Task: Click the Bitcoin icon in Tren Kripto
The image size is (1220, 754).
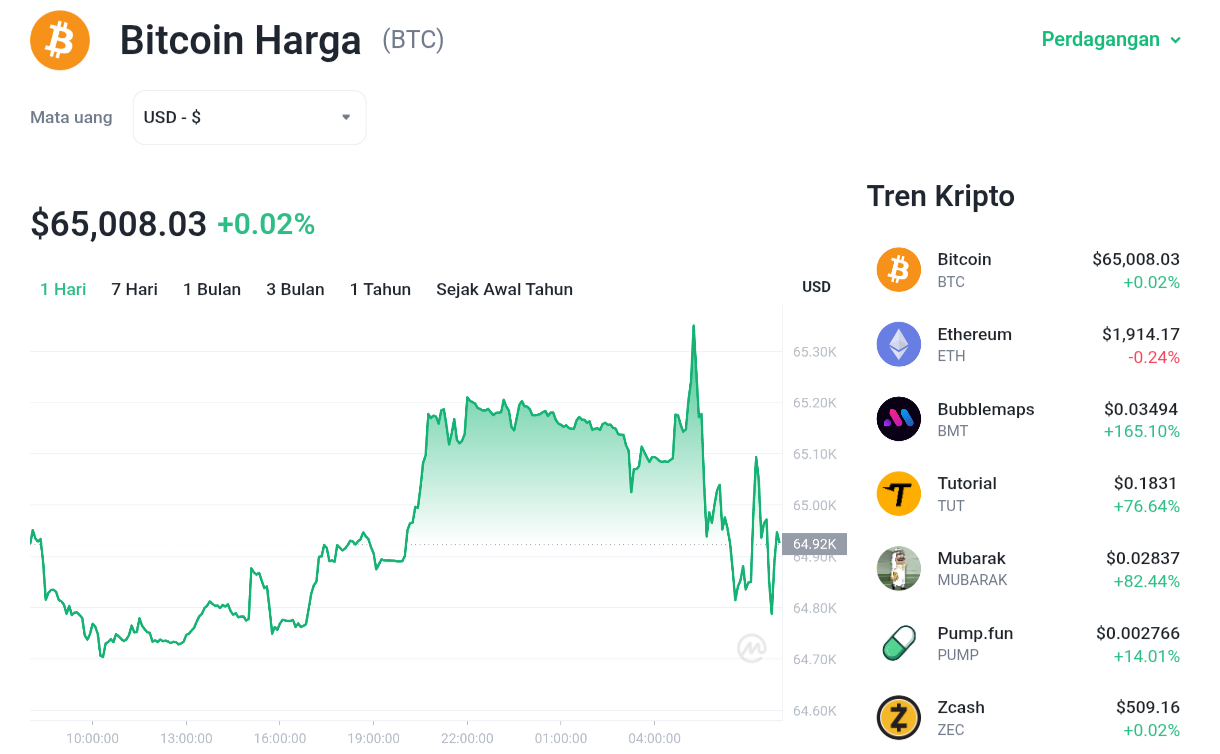Action: tap(898, 270)
